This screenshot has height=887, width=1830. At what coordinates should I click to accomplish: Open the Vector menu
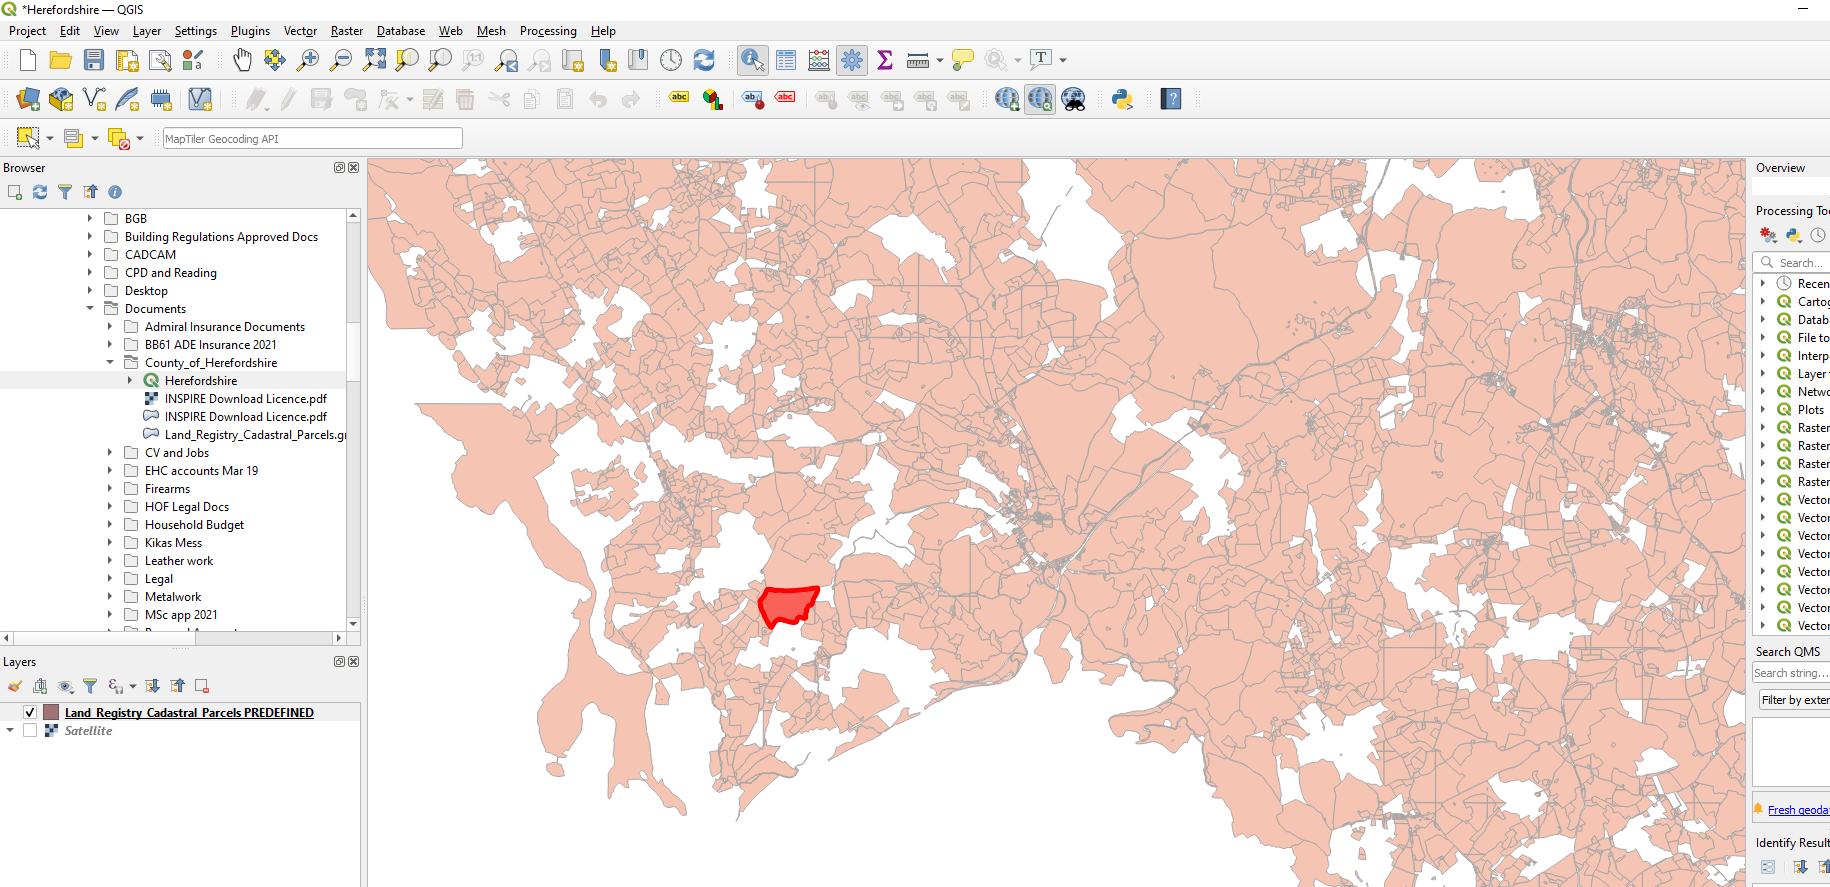tap(300, 31)
